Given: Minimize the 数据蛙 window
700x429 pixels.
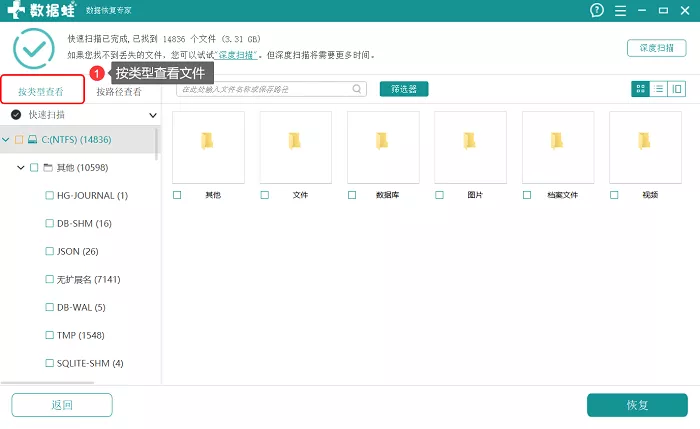Looking at the screenshot, I should (x=642, y=10).
